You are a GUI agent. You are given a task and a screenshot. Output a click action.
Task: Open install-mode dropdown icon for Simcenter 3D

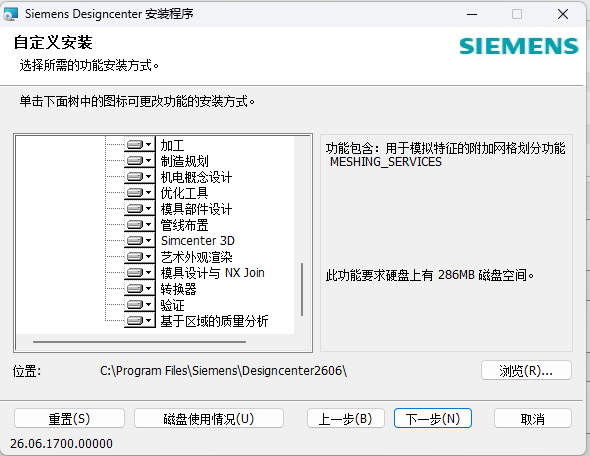pyautogui.click(x=140, y=240)
